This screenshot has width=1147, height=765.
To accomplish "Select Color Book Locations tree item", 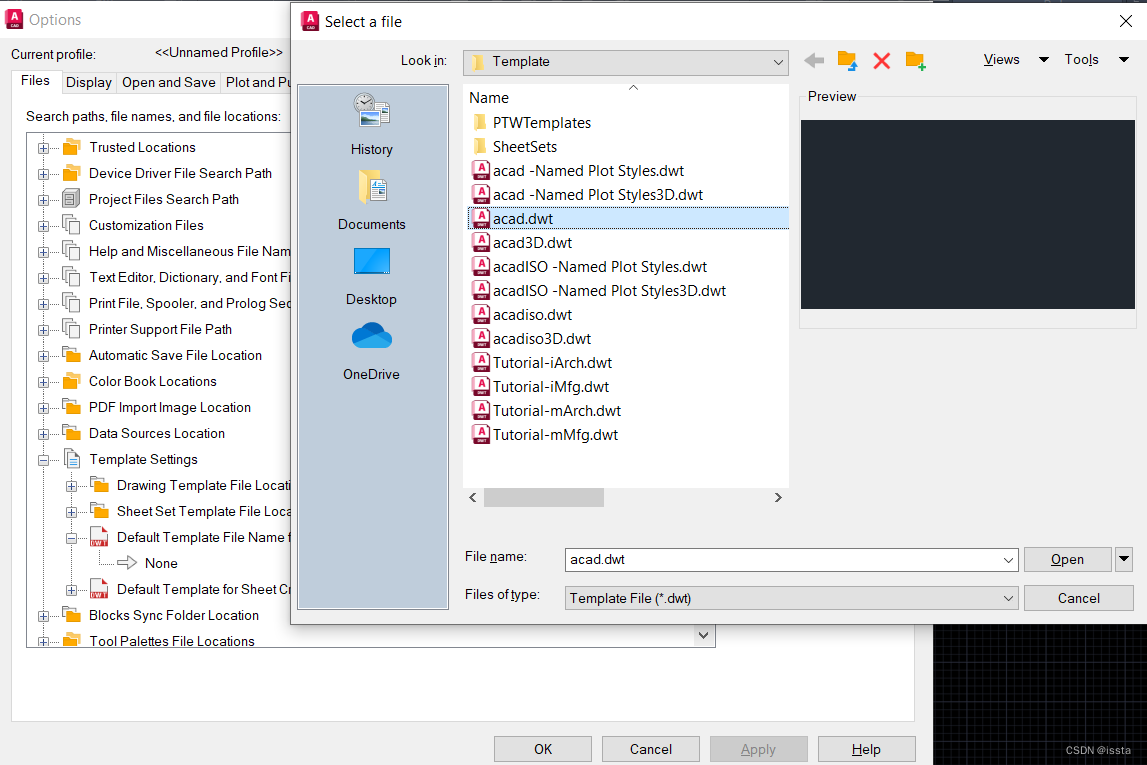I will coord(153,382).
